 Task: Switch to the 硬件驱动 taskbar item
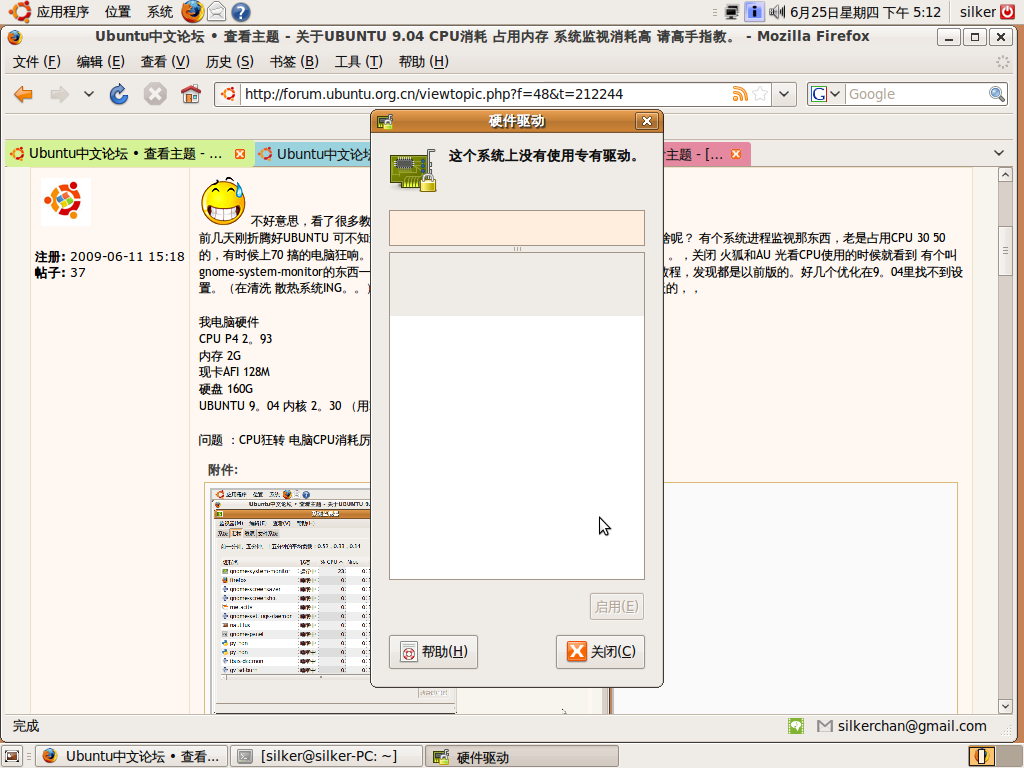(x=522, y=756)
